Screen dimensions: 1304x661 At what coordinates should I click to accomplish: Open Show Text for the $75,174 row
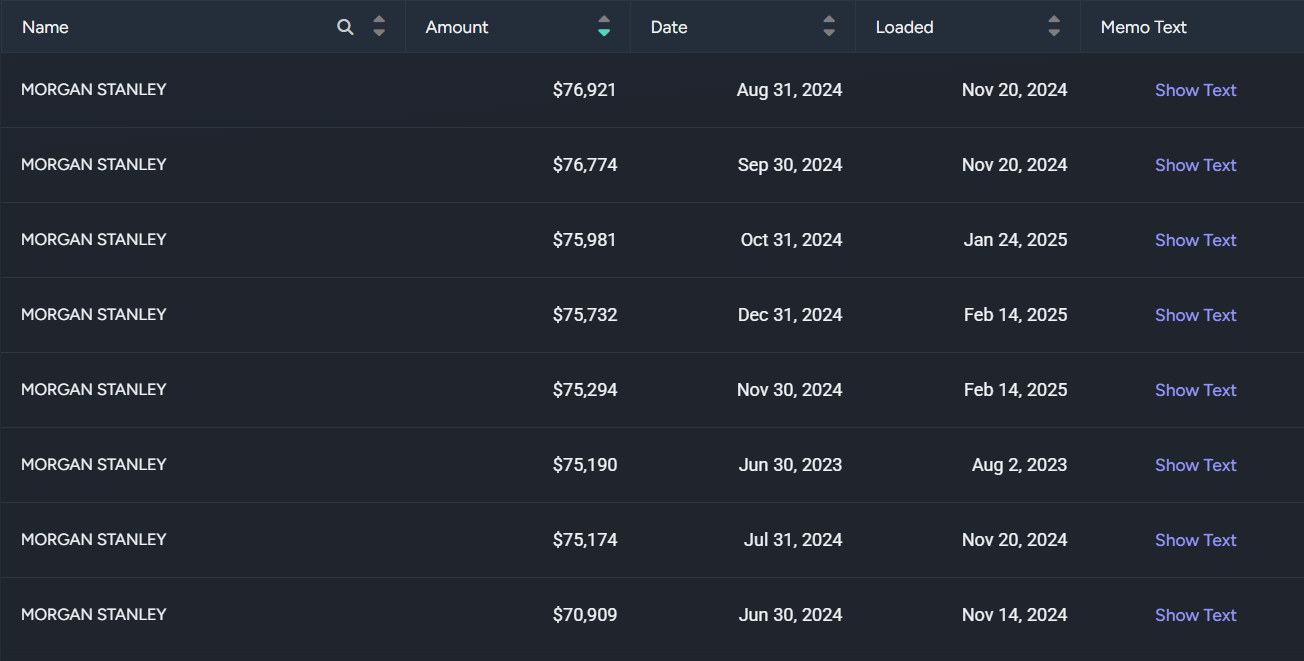point(1195,540)
